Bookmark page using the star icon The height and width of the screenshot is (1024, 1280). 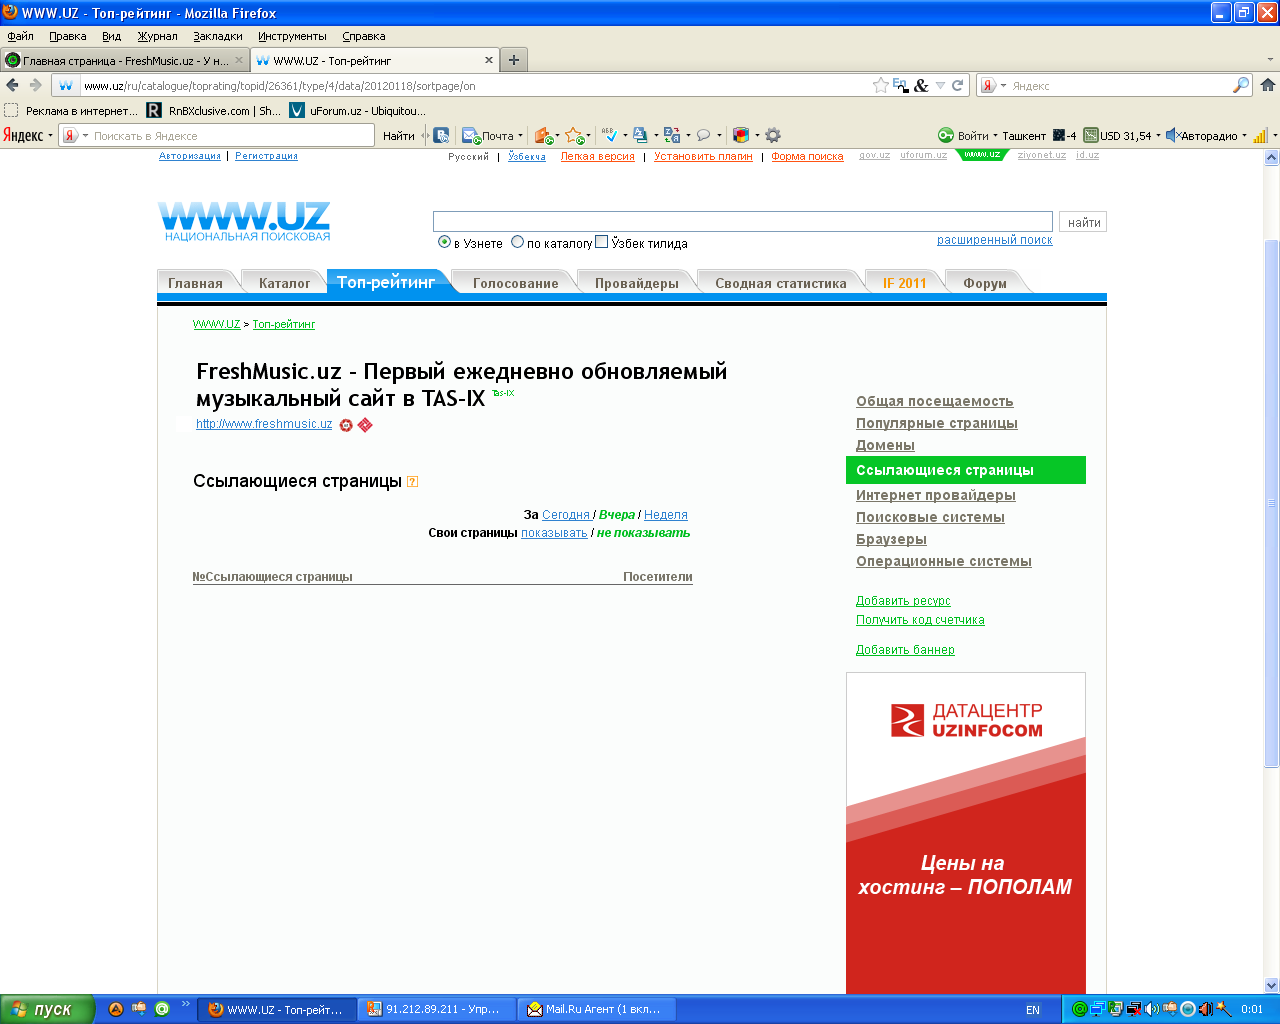(880, 86)
